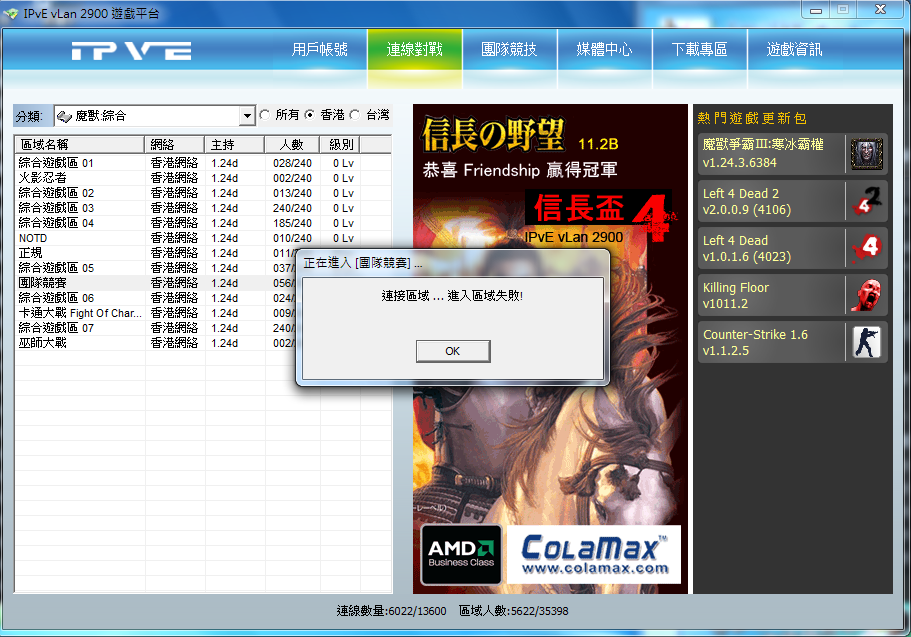Select the 卡通大戰 Fight Of Char... row
Viewport: 911px width, 637px height.
click(156, 313)
